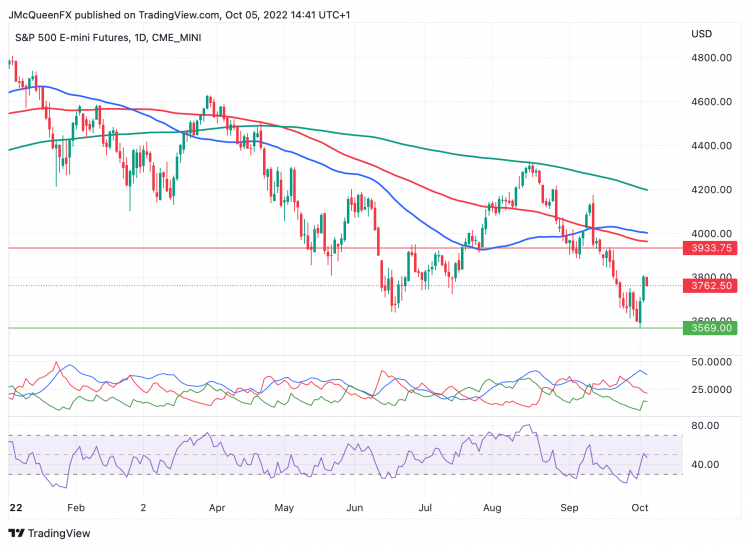Viewport: 750px width, 548px height.
Task: Click the Feb label on time axis
Action: [76, 508]
